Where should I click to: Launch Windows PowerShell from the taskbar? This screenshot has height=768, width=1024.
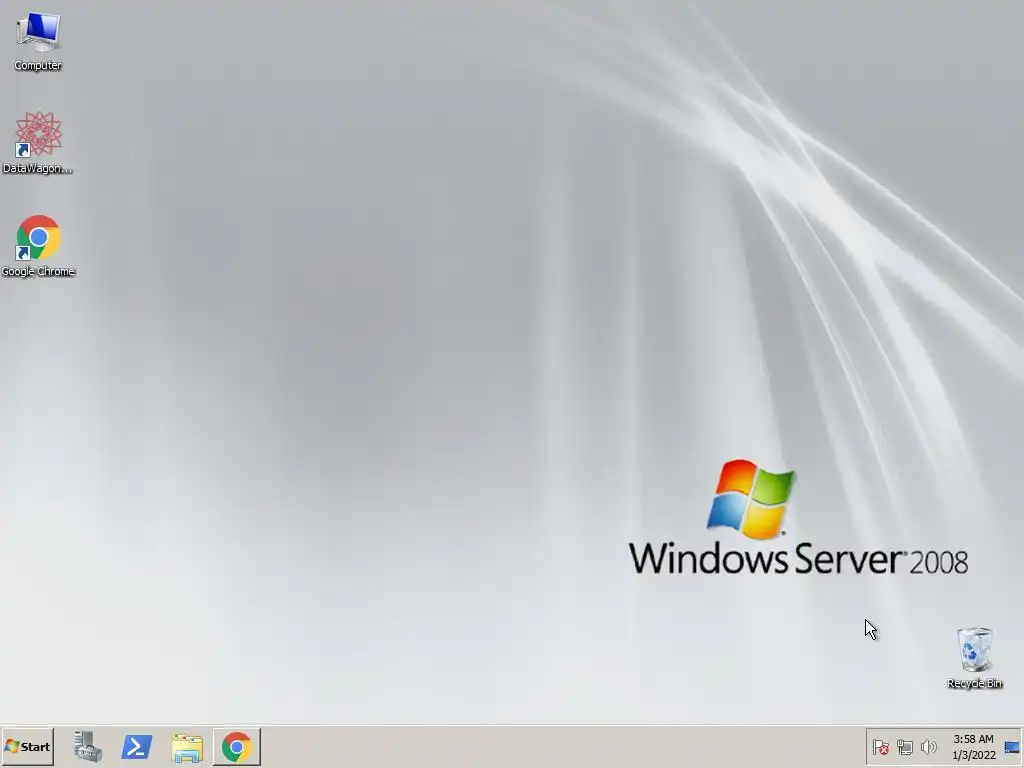137,746
